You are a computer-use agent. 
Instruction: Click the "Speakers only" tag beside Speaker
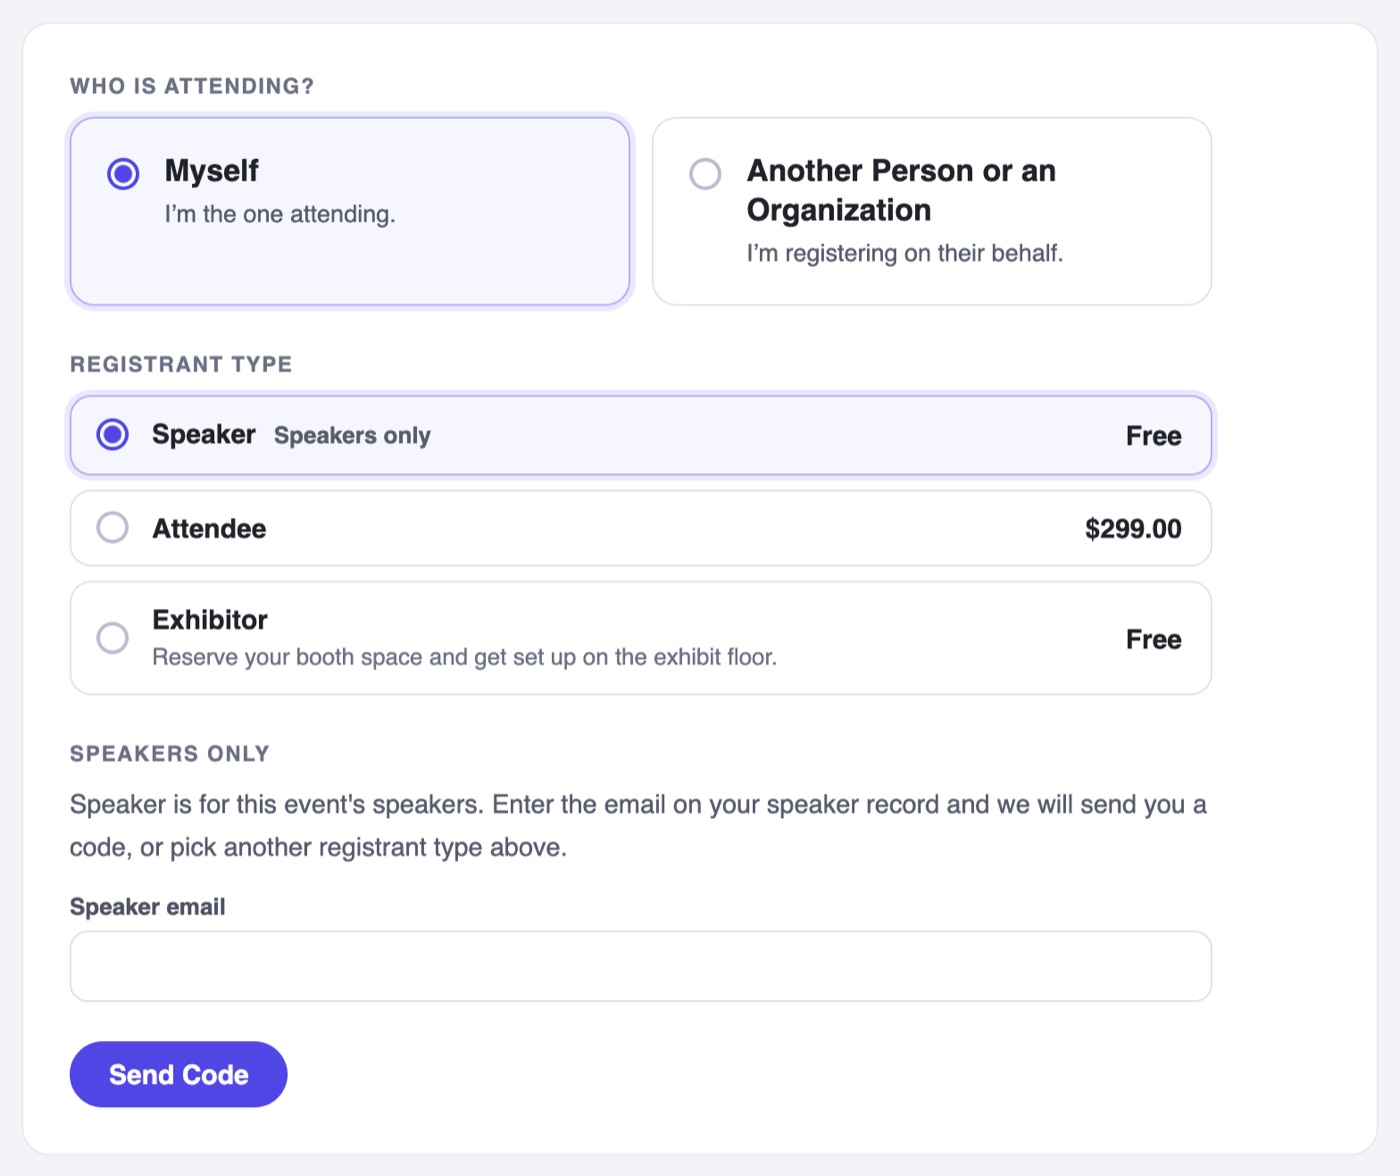tap(352, 436)
